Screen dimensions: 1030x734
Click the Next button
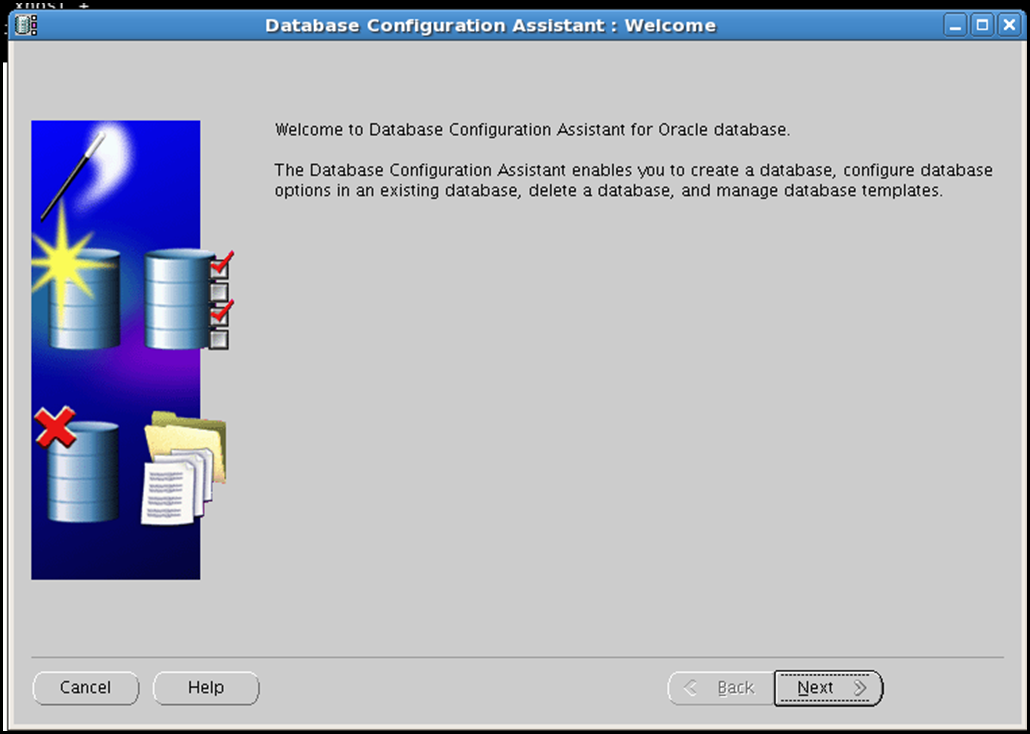(x=828, y=688)
